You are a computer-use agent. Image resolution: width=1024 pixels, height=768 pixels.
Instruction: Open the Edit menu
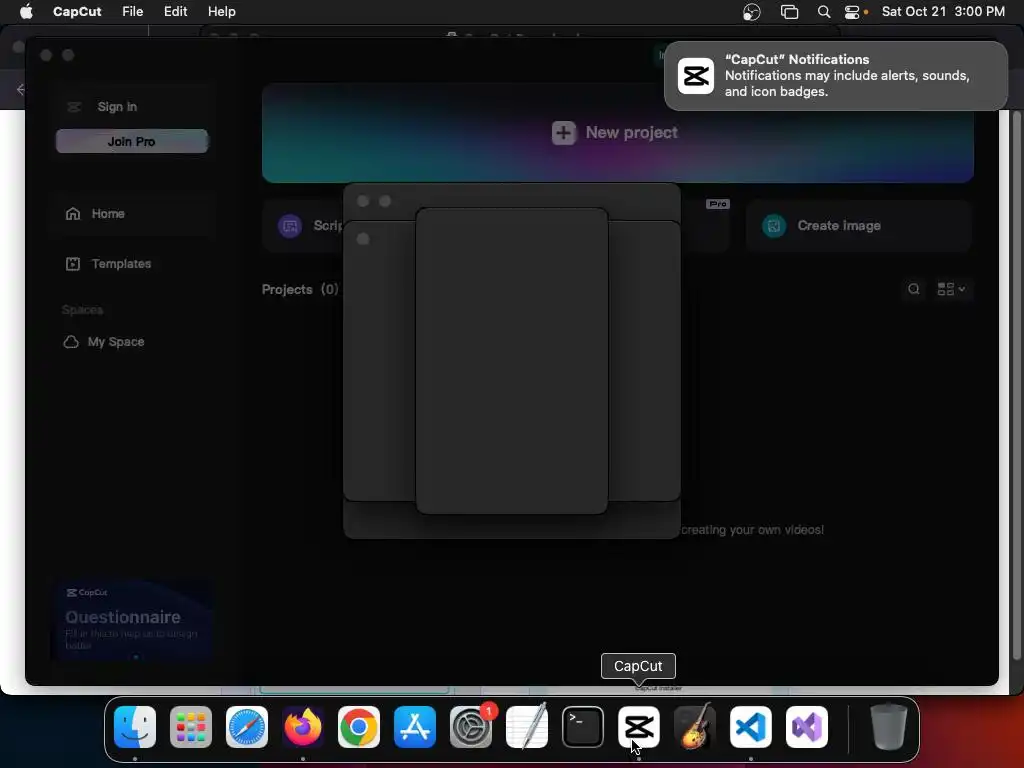click(x=175, y=12)
